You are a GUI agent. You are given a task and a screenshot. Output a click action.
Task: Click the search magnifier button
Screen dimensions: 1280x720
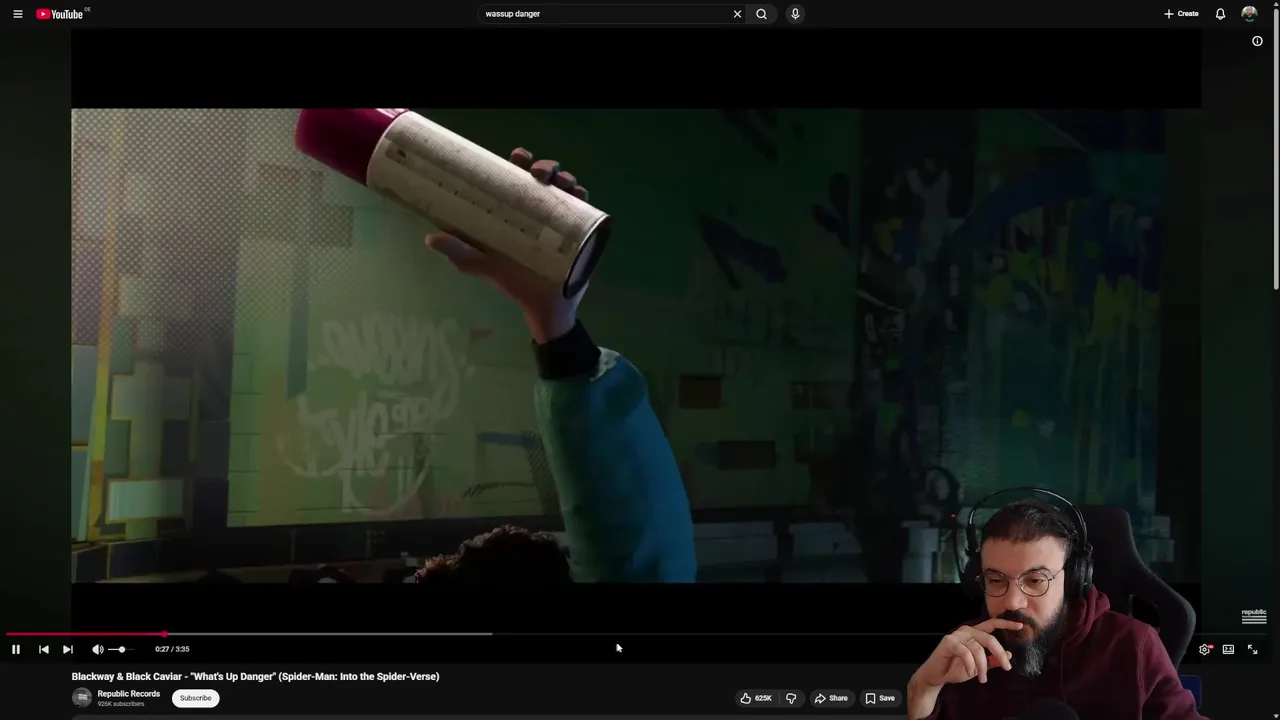point(762,14)
